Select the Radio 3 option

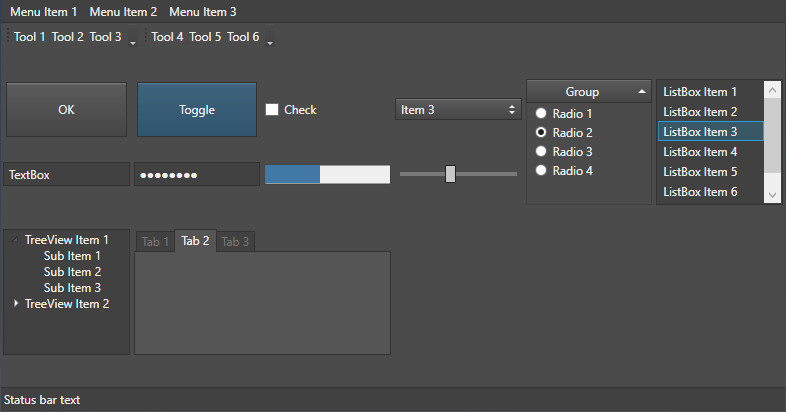[564, 151]
